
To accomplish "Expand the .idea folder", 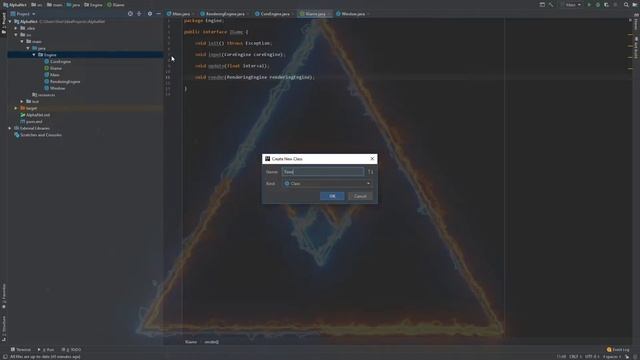I will [x=16, y=28].
